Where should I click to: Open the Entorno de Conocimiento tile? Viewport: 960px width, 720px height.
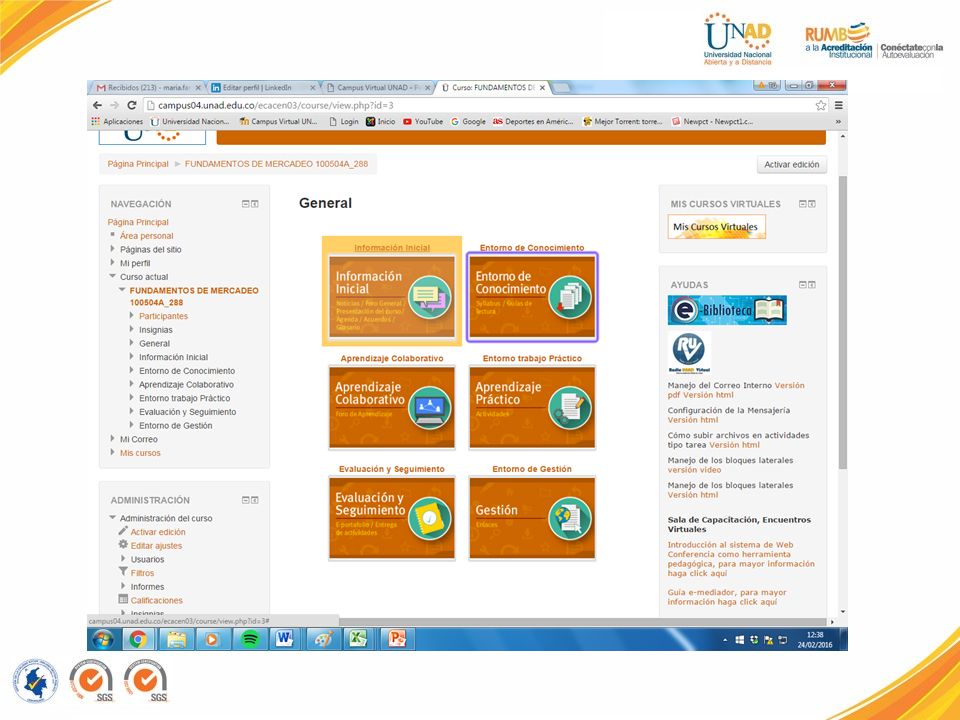[x=532, y=296]
